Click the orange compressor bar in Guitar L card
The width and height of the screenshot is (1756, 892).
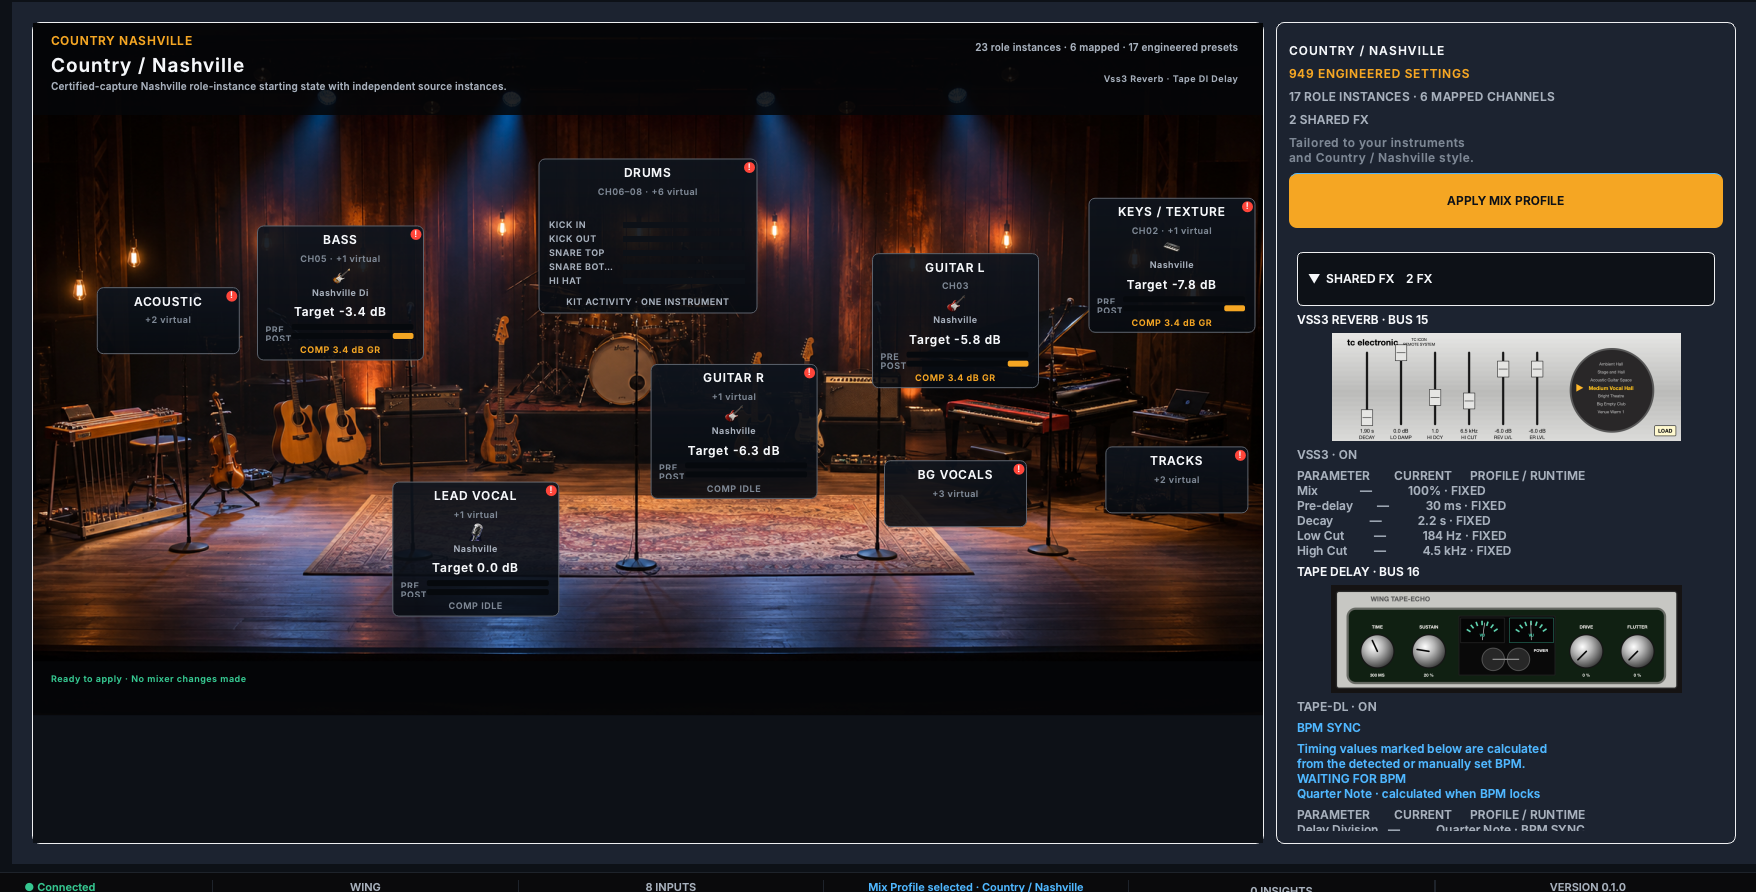tap(1018, 364)
